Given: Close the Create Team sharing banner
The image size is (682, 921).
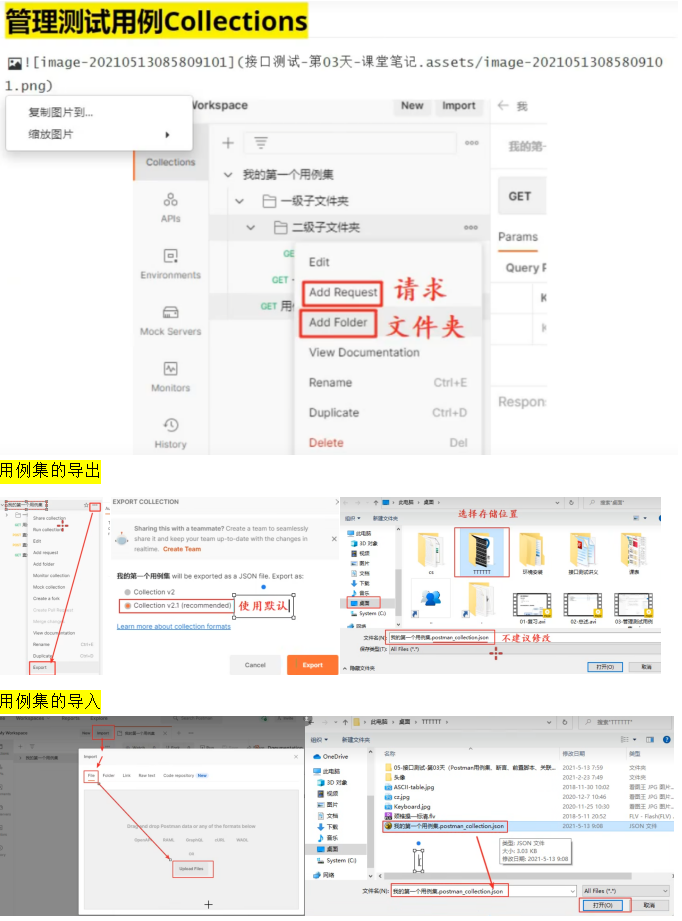Looking at the screenshot, I should (x=334, y=539).
